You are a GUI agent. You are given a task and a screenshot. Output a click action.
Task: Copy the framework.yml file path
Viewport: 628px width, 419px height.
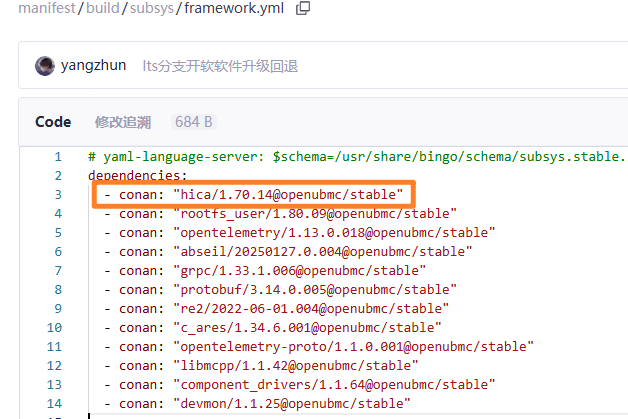(x=302, y=8)
